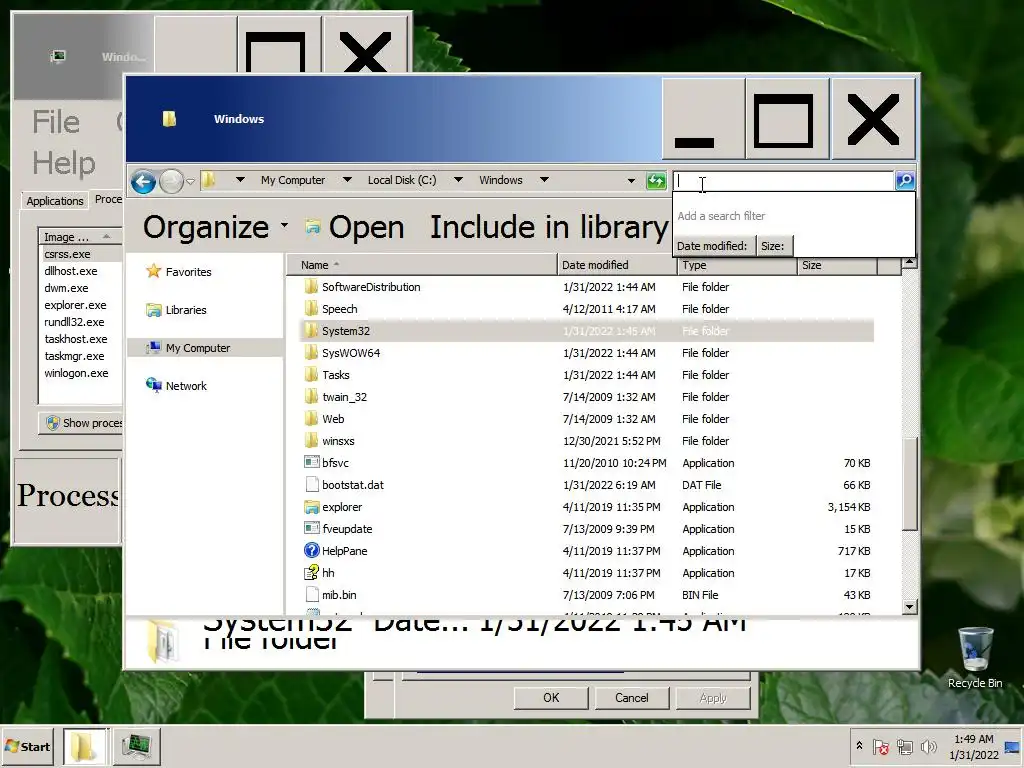This screenshot has width=1024, height=768.
Task: Expand dropdown next to address folder icon
Action: 240,180
